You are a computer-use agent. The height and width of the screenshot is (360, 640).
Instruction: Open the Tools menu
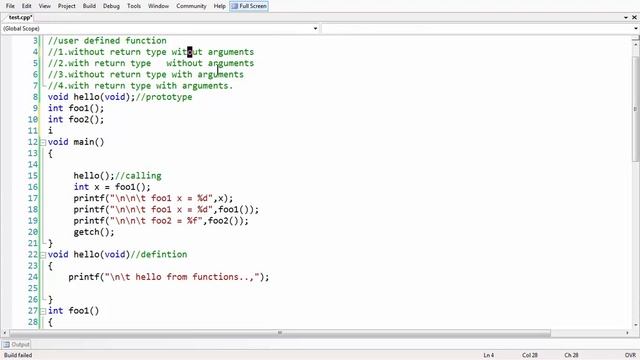pyautogui.click(x=134, y=6)
